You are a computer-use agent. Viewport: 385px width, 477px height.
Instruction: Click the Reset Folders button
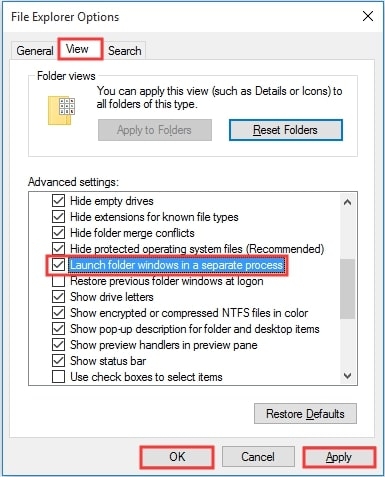[286, 130]
